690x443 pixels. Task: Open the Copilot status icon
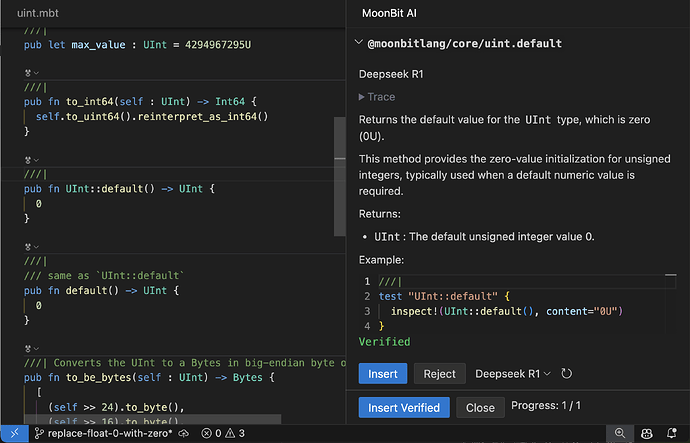coord(646,433)
